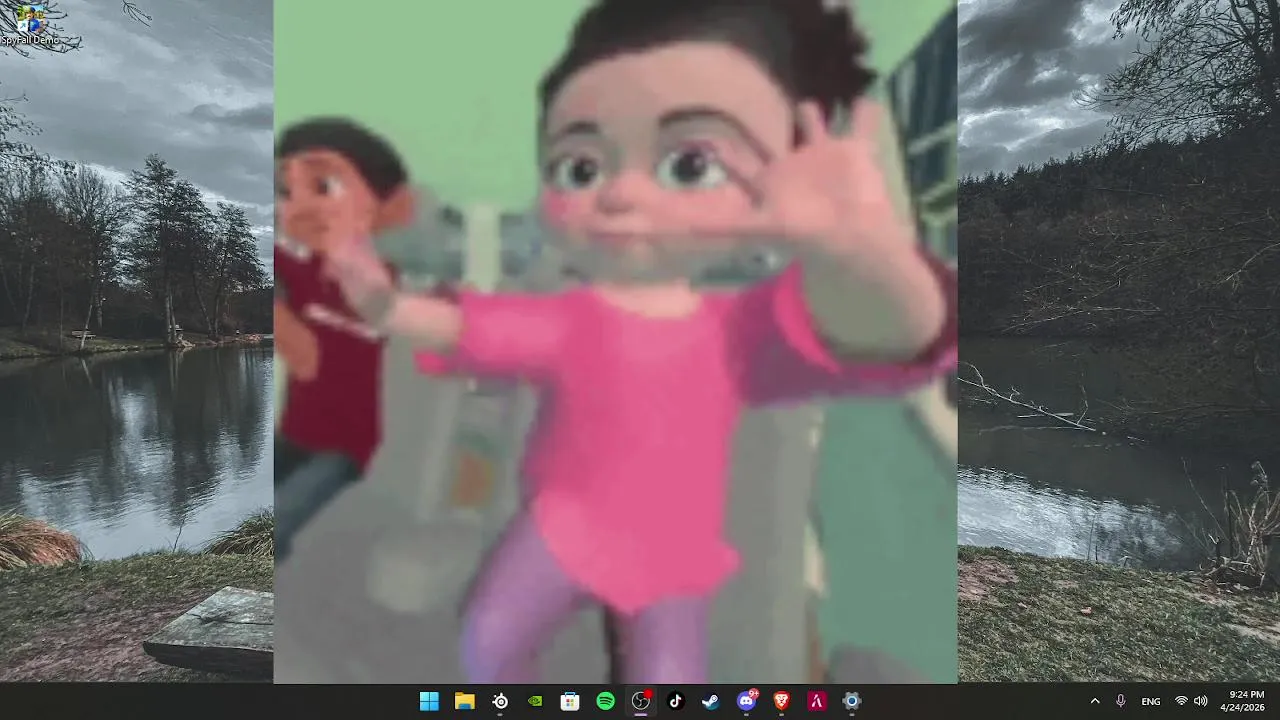Open the SpyFall Demo desktop shortcut
Screen dimensions: 1280x720
click(30, 25)
